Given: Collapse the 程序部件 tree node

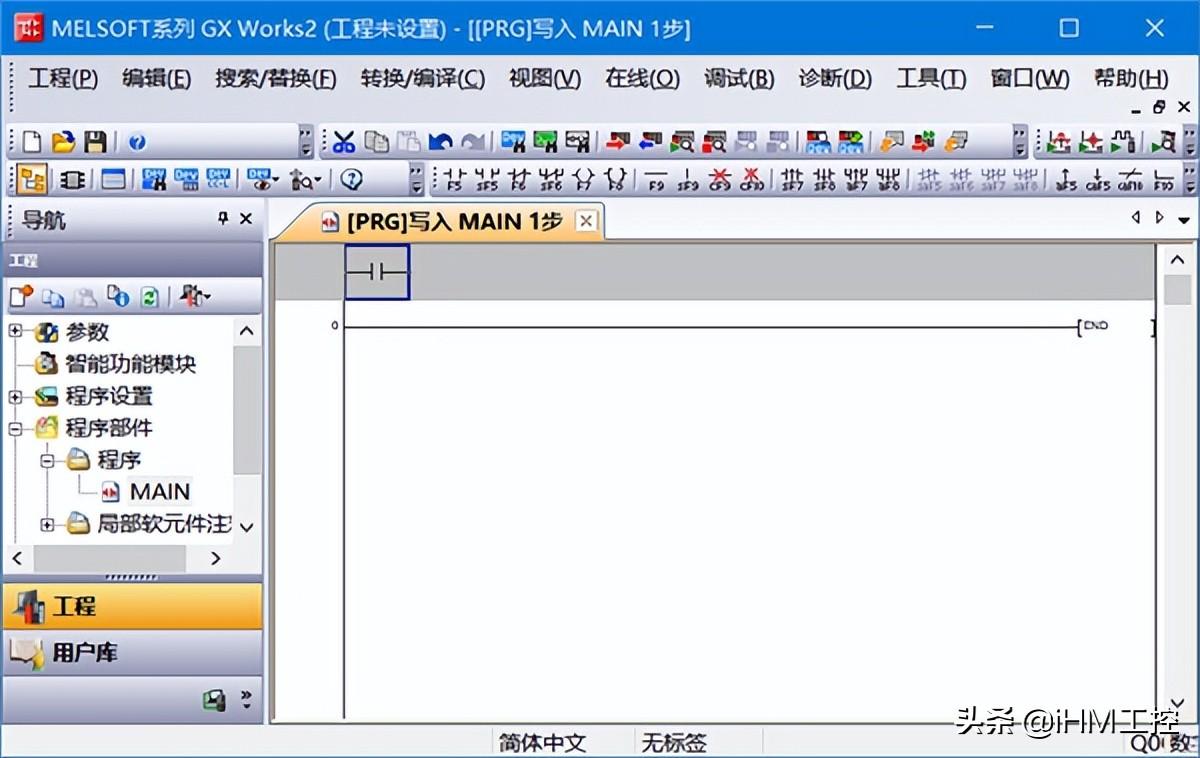Looking at the screenshot, I should (x=15, y=428).
